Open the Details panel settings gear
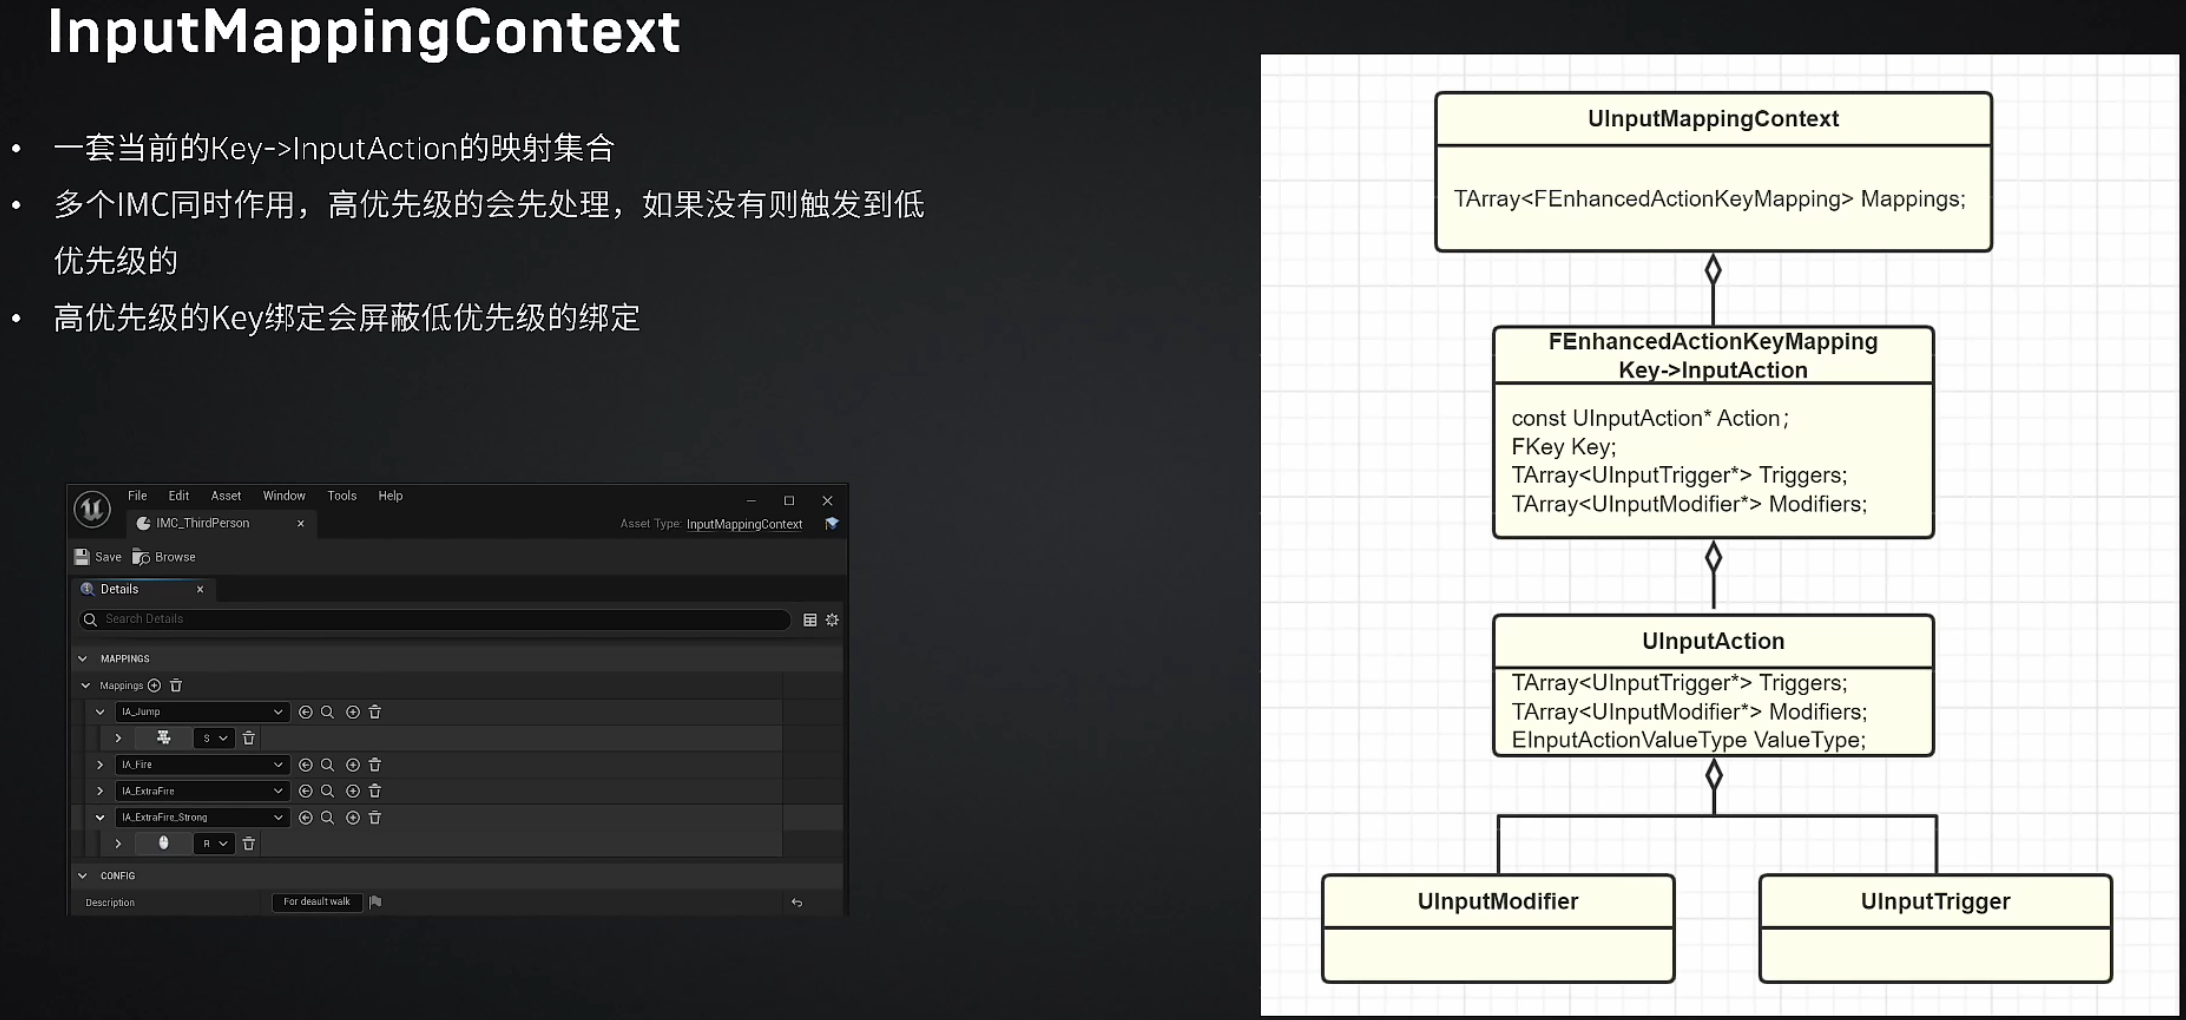This screenshot has height=1020, width=2186. click(x=832, y=620)
